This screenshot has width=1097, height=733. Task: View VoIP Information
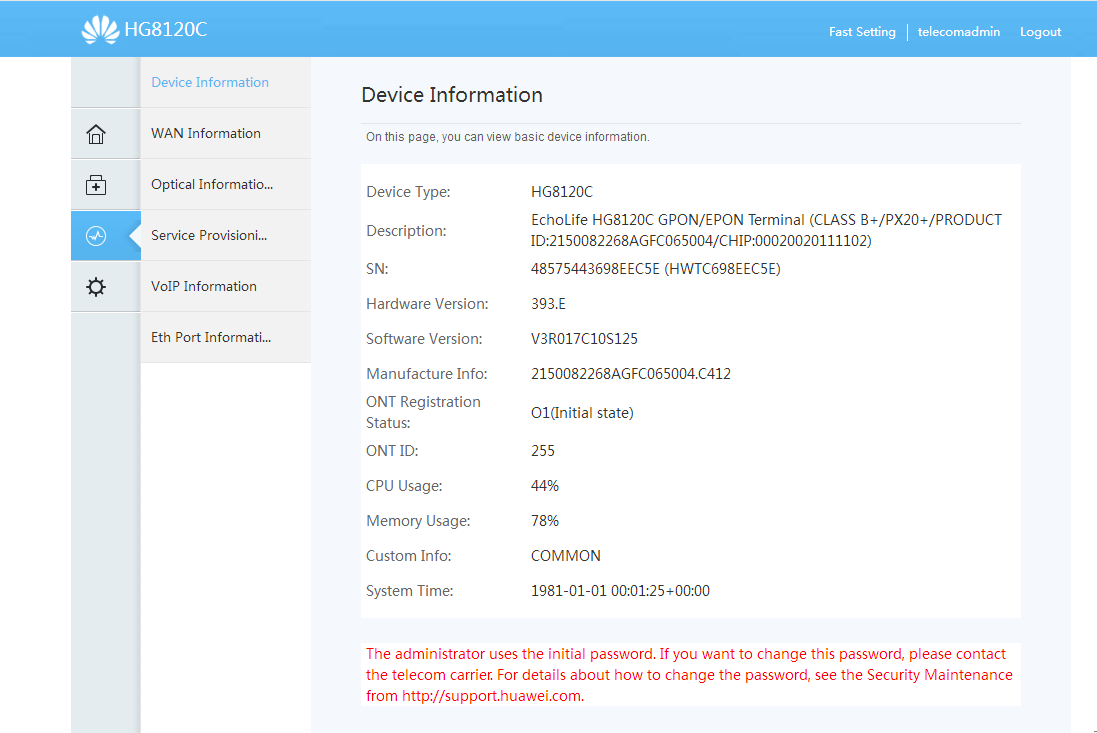(x=204, y=286)
